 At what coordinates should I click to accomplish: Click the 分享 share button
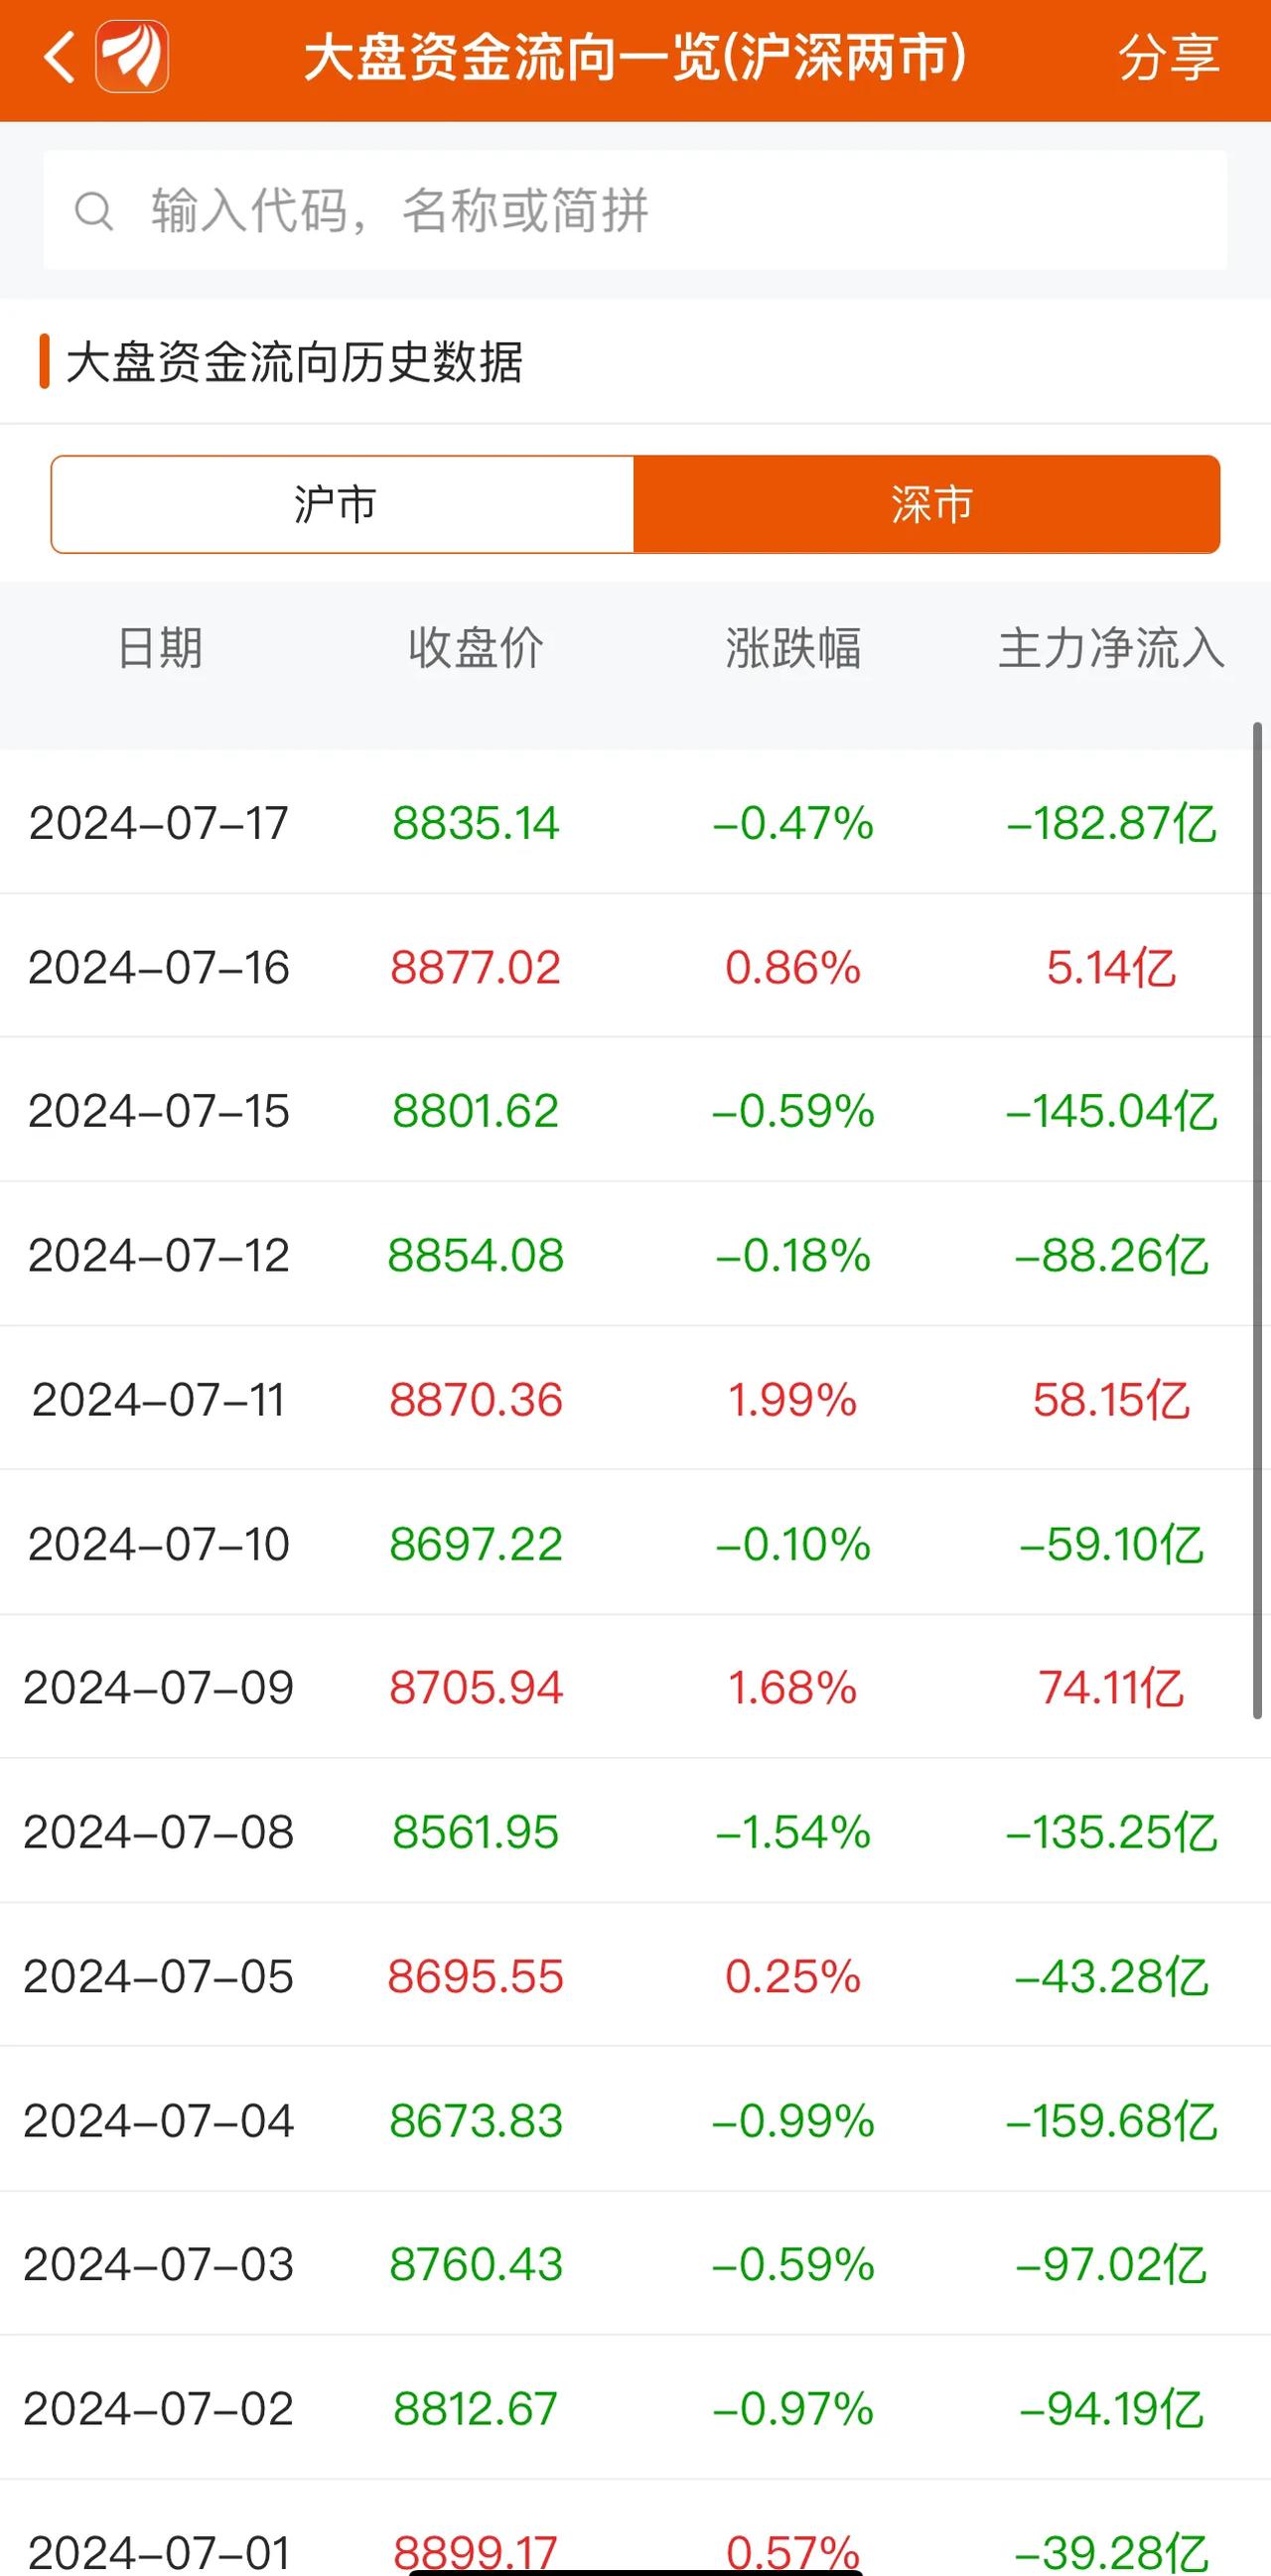[x=1169, y=58]
